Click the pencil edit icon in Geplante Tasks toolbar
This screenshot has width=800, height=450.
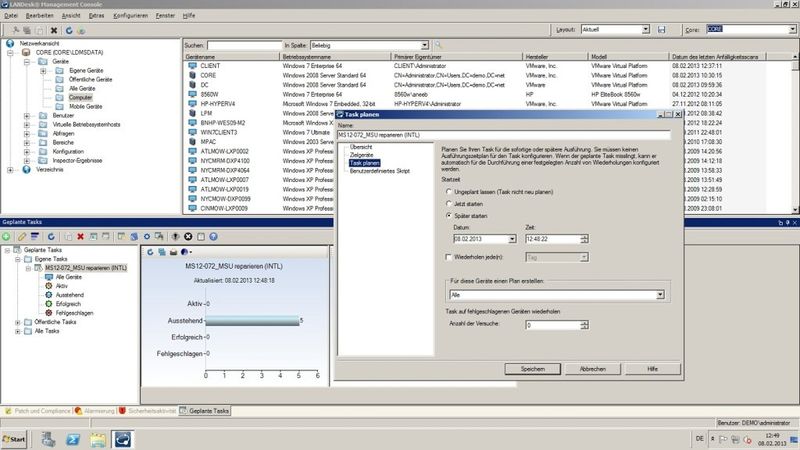21,237
